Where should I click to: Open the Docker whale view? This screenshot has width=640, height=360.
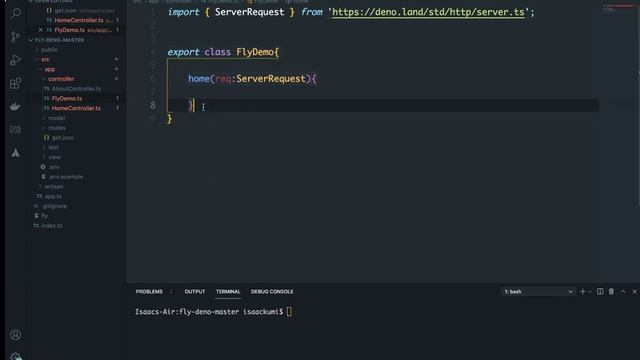point(16,107)
